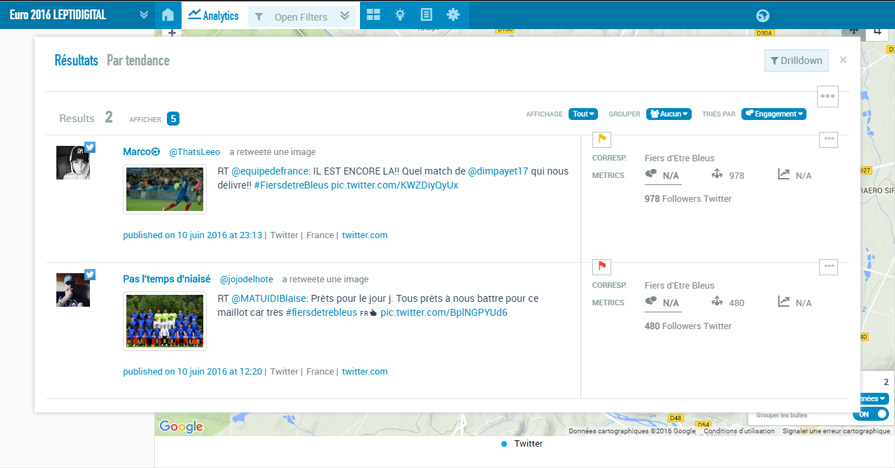Open the pic.twitter.com/KWZDiyQyUx link
Image resolution: width=895 pixels, height=468 pixels.
[x=394, y=185]
